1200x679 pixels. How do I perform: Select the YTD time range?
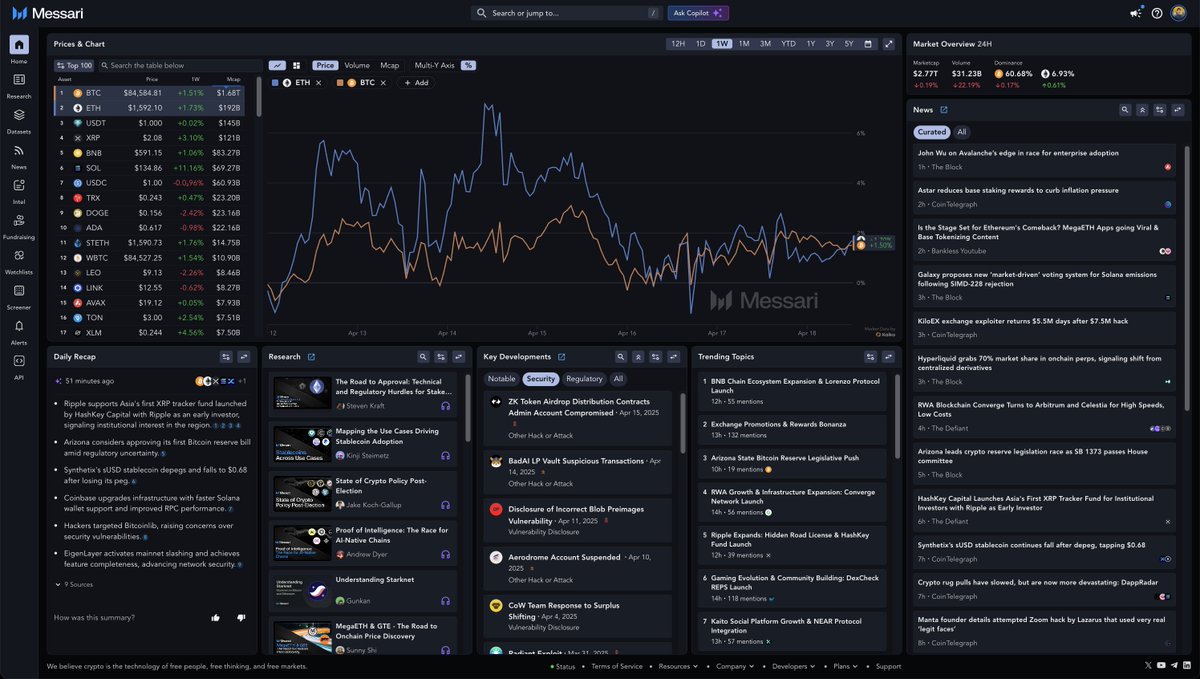click(788, 44)
